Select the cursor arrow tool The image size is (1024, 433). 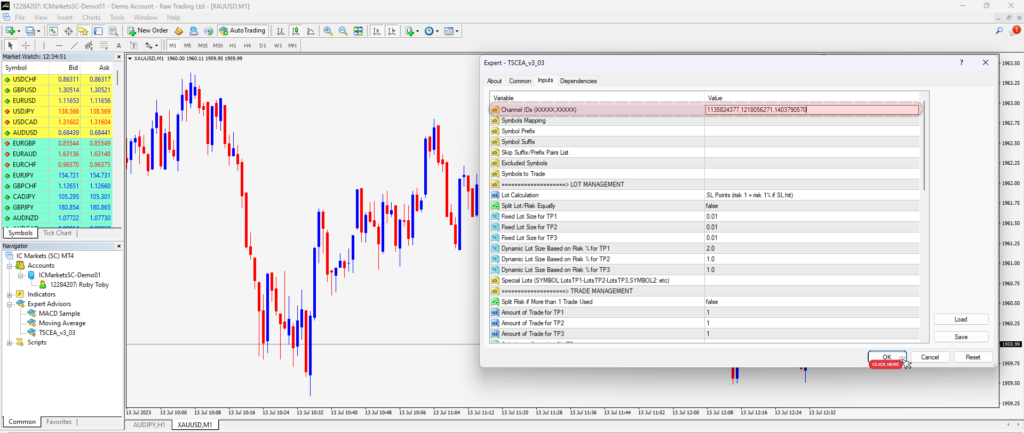coord(10,45)
